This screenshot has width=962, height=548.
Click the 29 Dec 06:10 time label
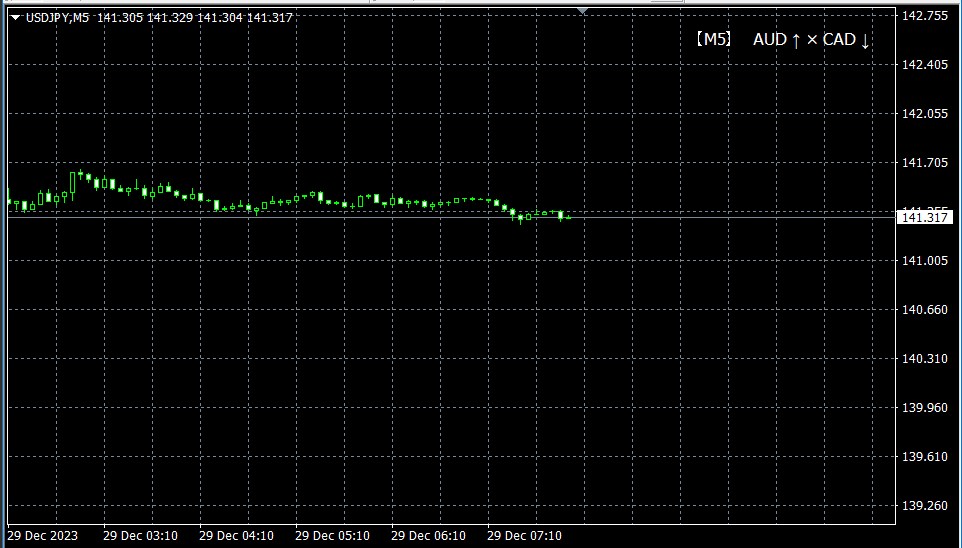tap(428, 536)
